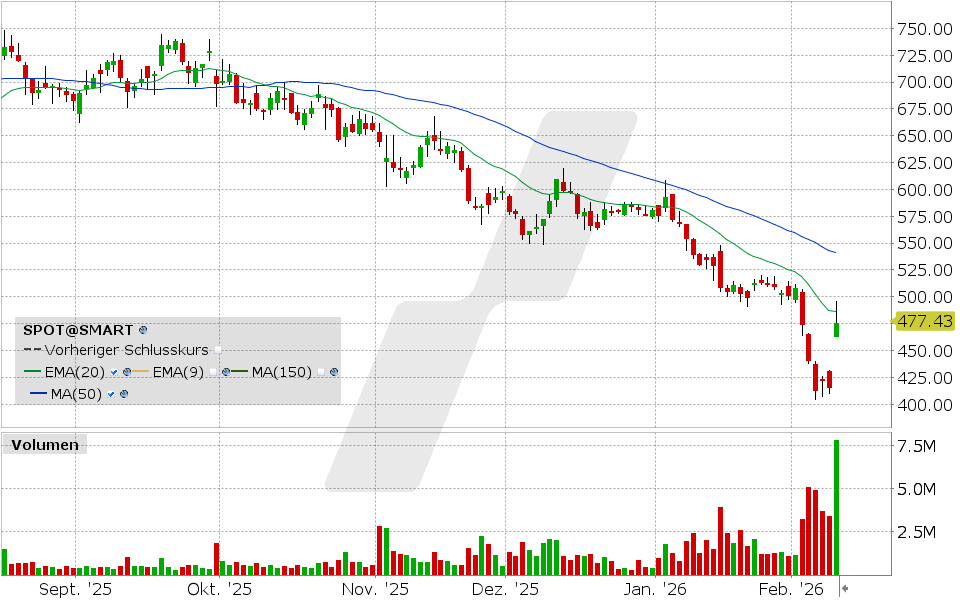Select the tallest green volume bar
This screenshot has width=960, height=600.
837,500
